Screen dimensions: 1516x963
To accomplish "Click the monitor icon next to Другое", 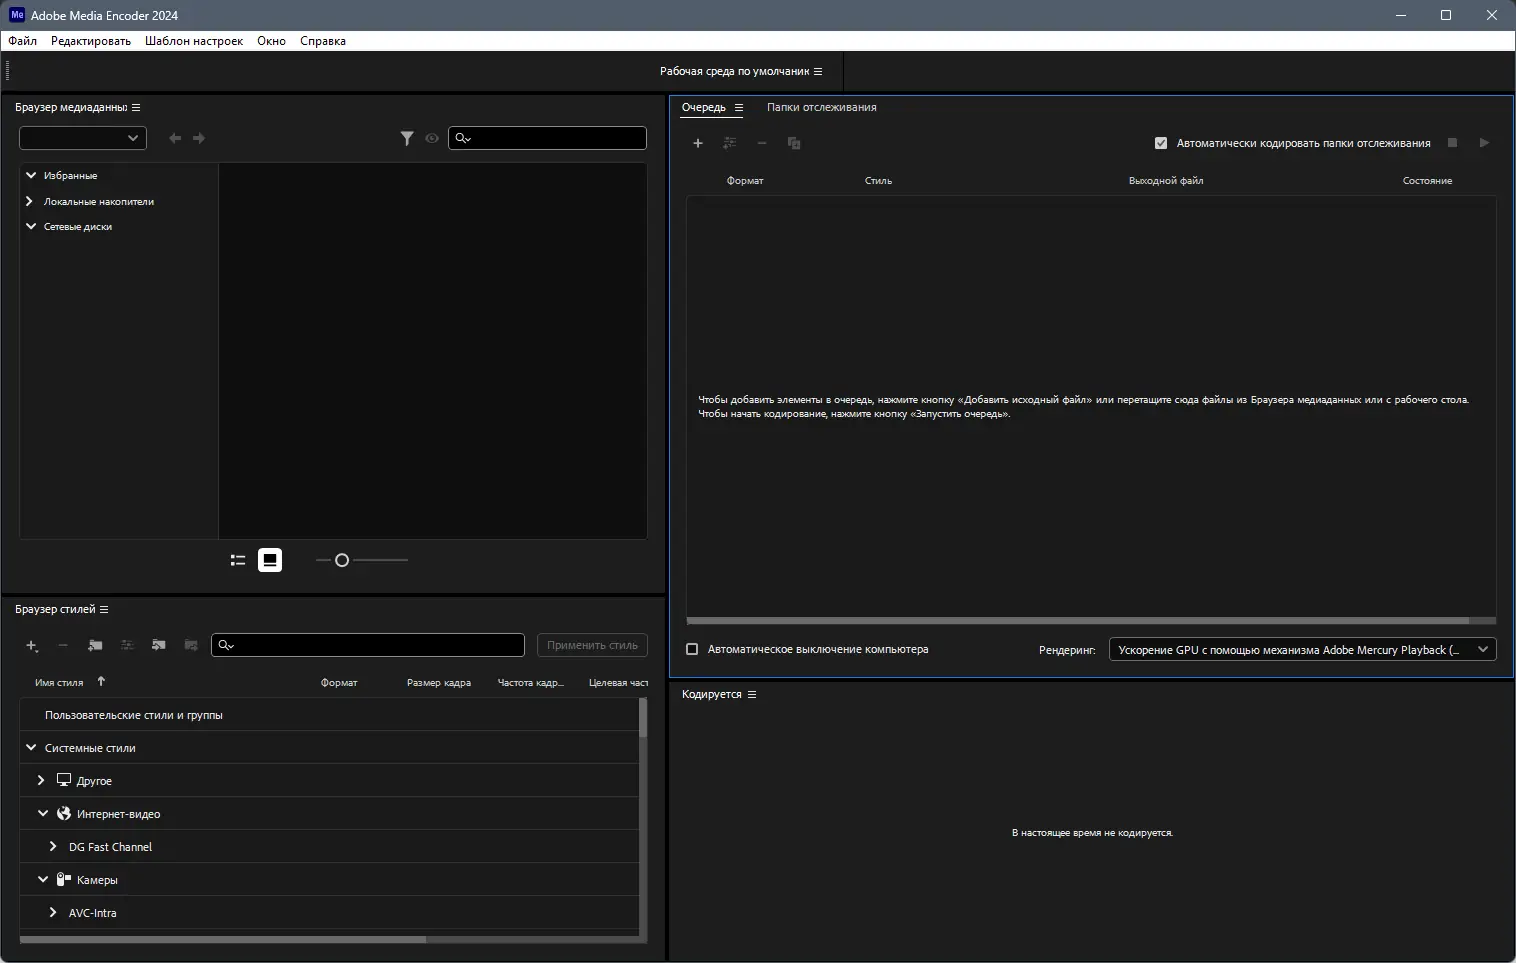I will [64, 780].
